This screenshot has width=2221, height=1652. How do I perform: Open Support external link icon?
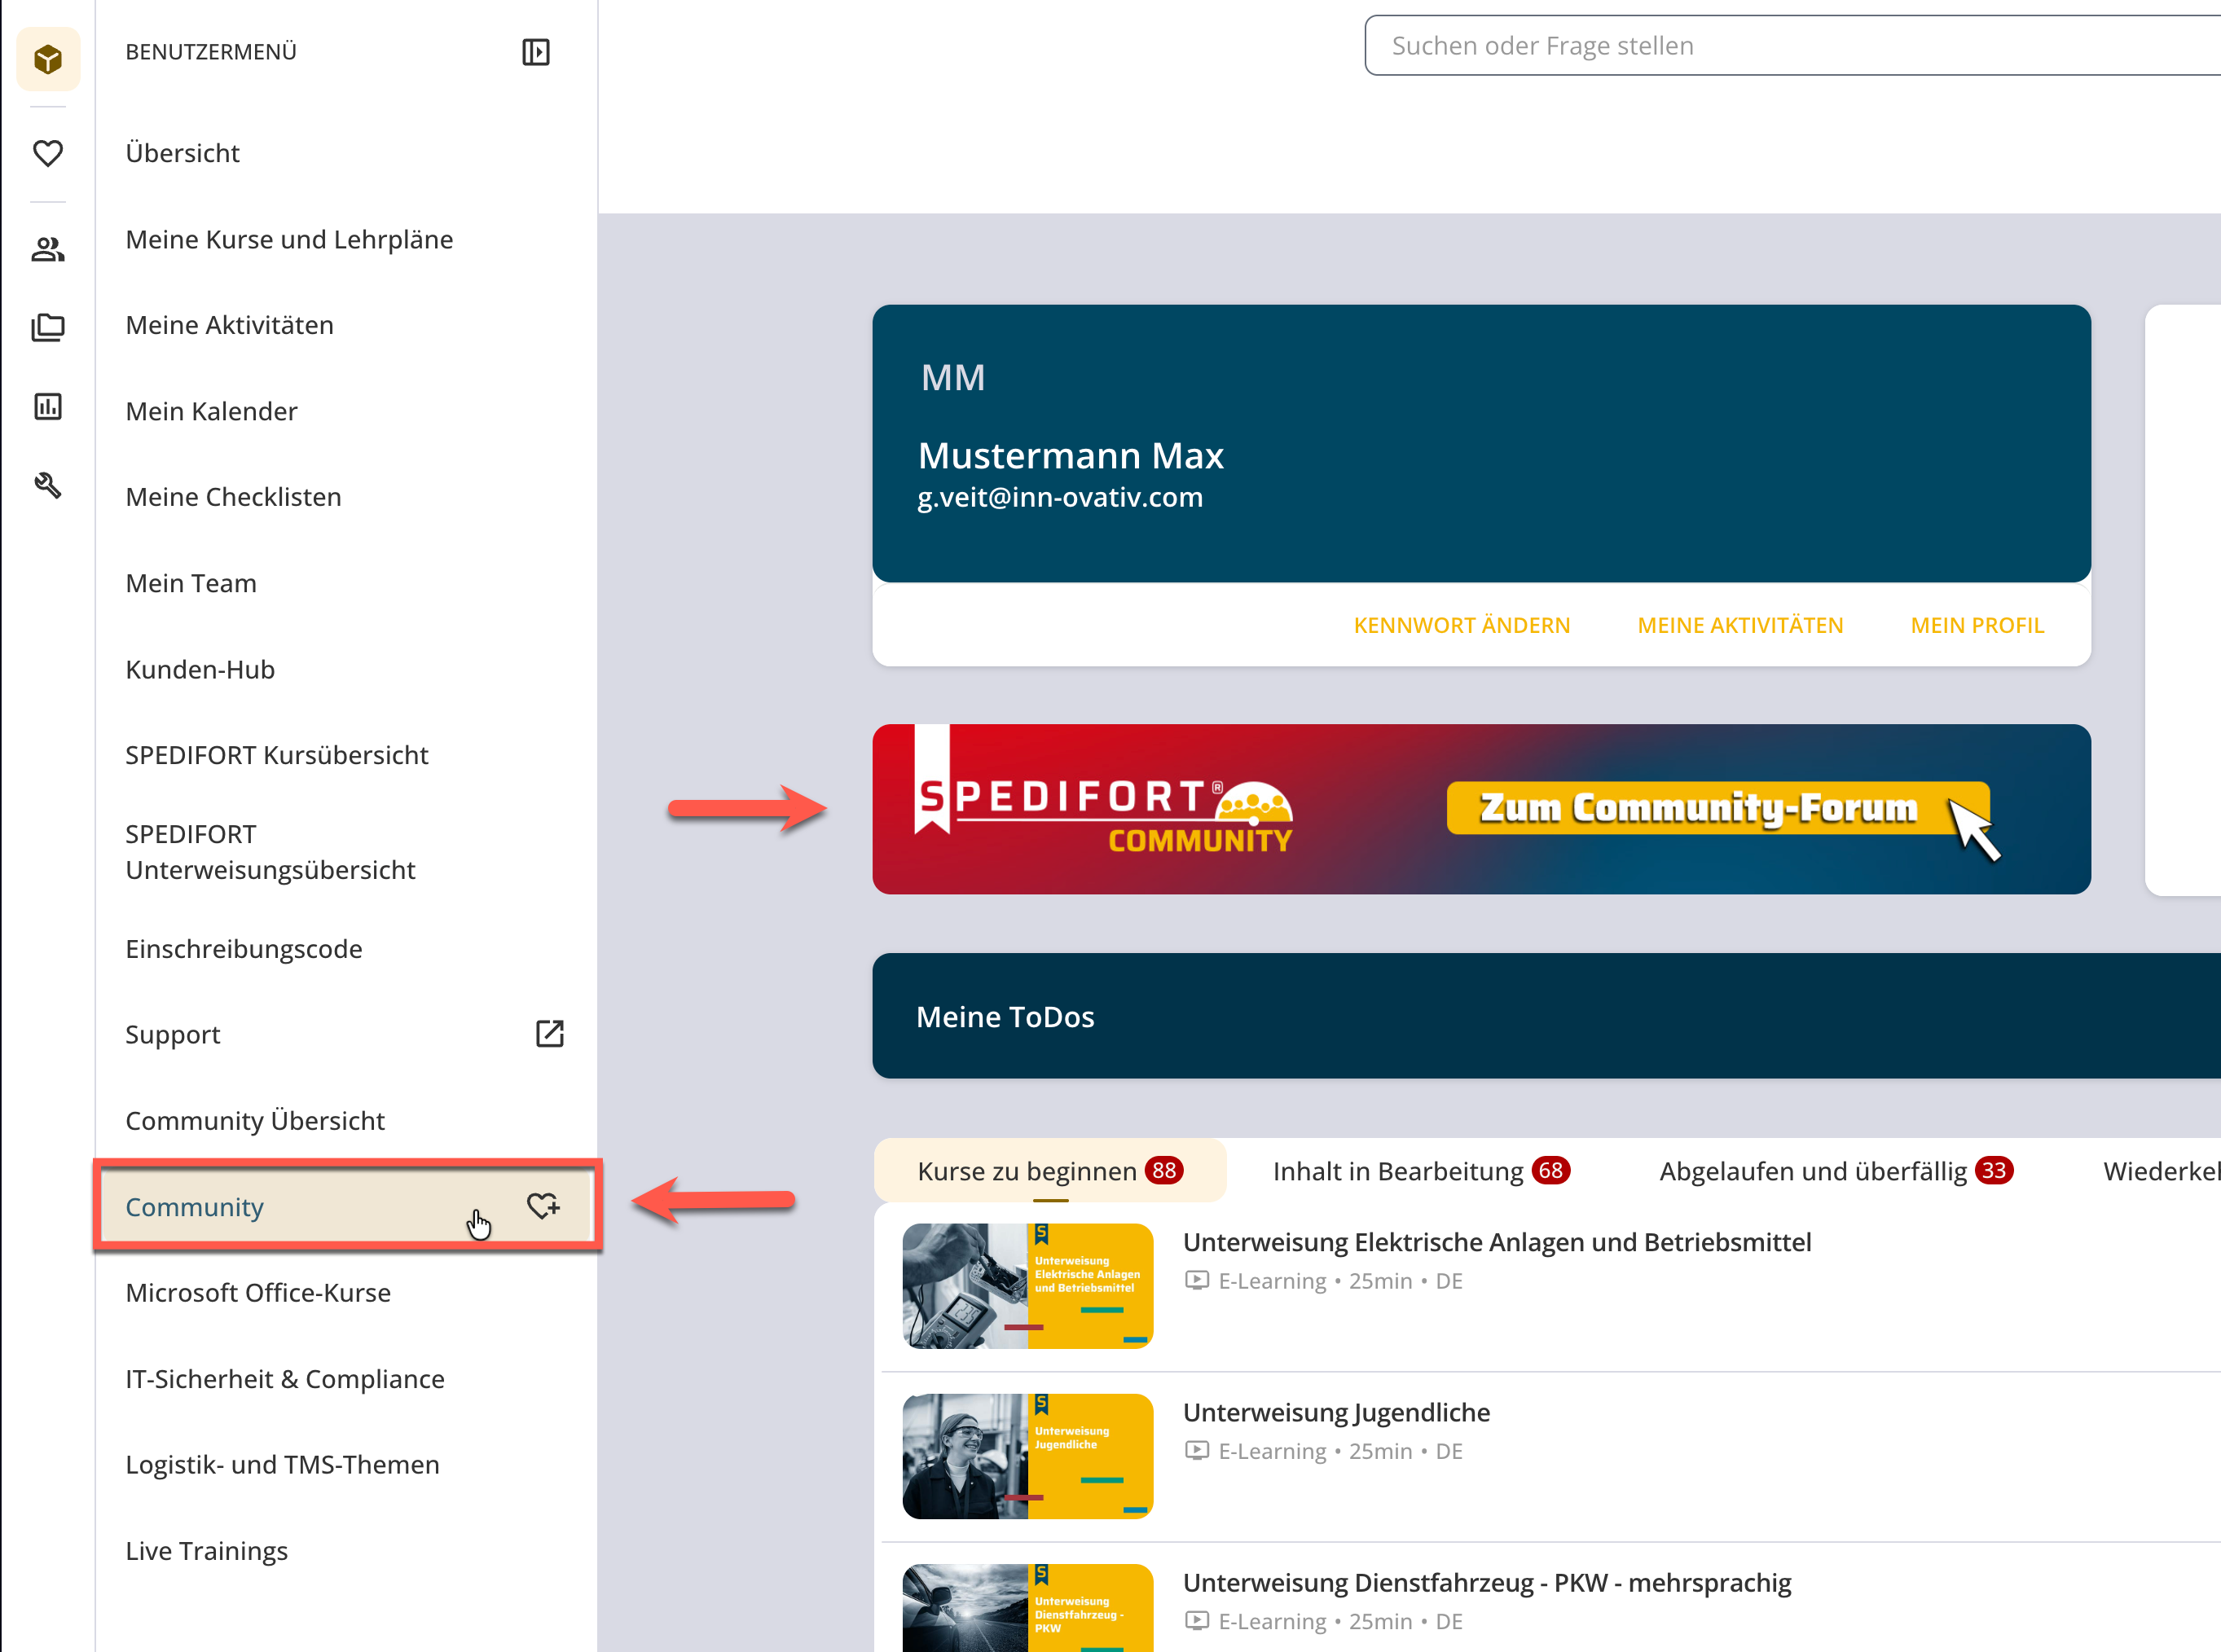(x=550, y=1034)
